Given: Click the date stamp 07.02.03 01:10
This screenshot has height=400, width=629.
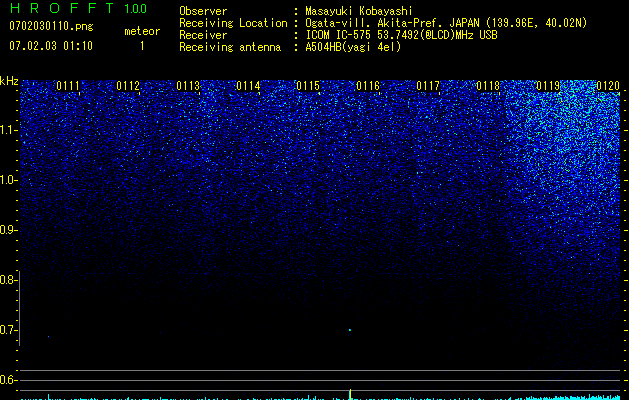Looking at the screenshot, I should [x=51, y=46].
